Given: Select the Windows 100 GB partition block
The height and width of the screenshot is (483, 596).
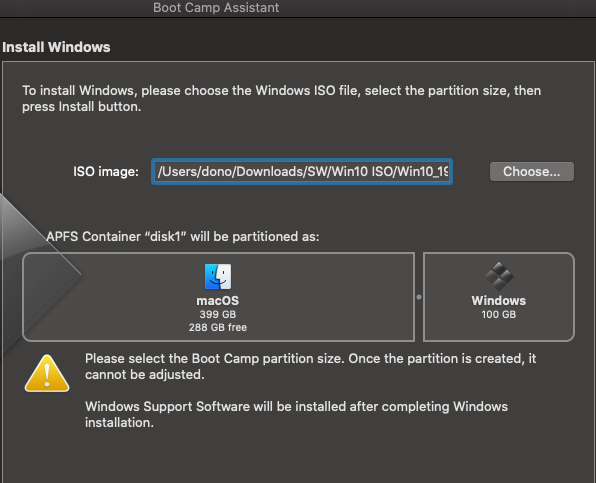Looking at the screenshot, I should click(x=499, y=297).
